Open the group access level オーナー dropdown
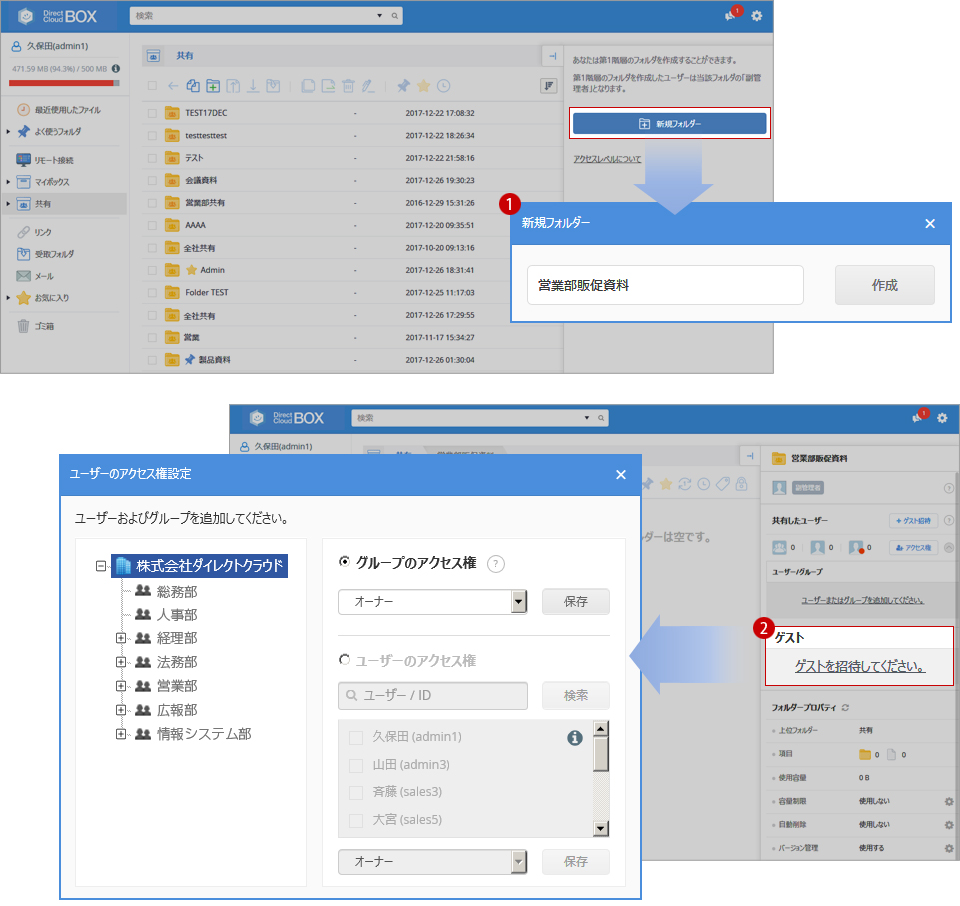Image resolution: width=960 pixels, height=906 pixels. pos(518,602)
